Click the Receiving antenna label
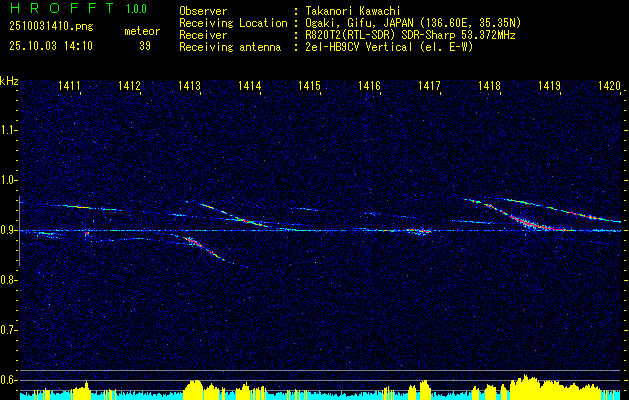This screenshot has width=629, height=400. 230,47
